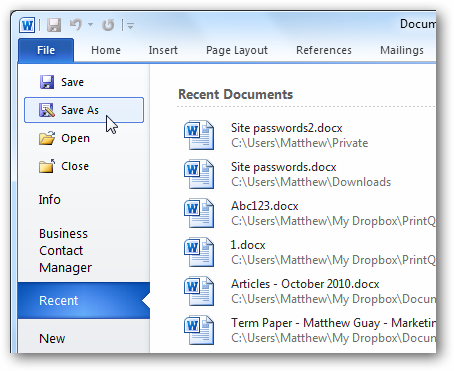Click the C:\Users\Matthew\Downloads path text

pyautogui.click(x=311, y=182)
